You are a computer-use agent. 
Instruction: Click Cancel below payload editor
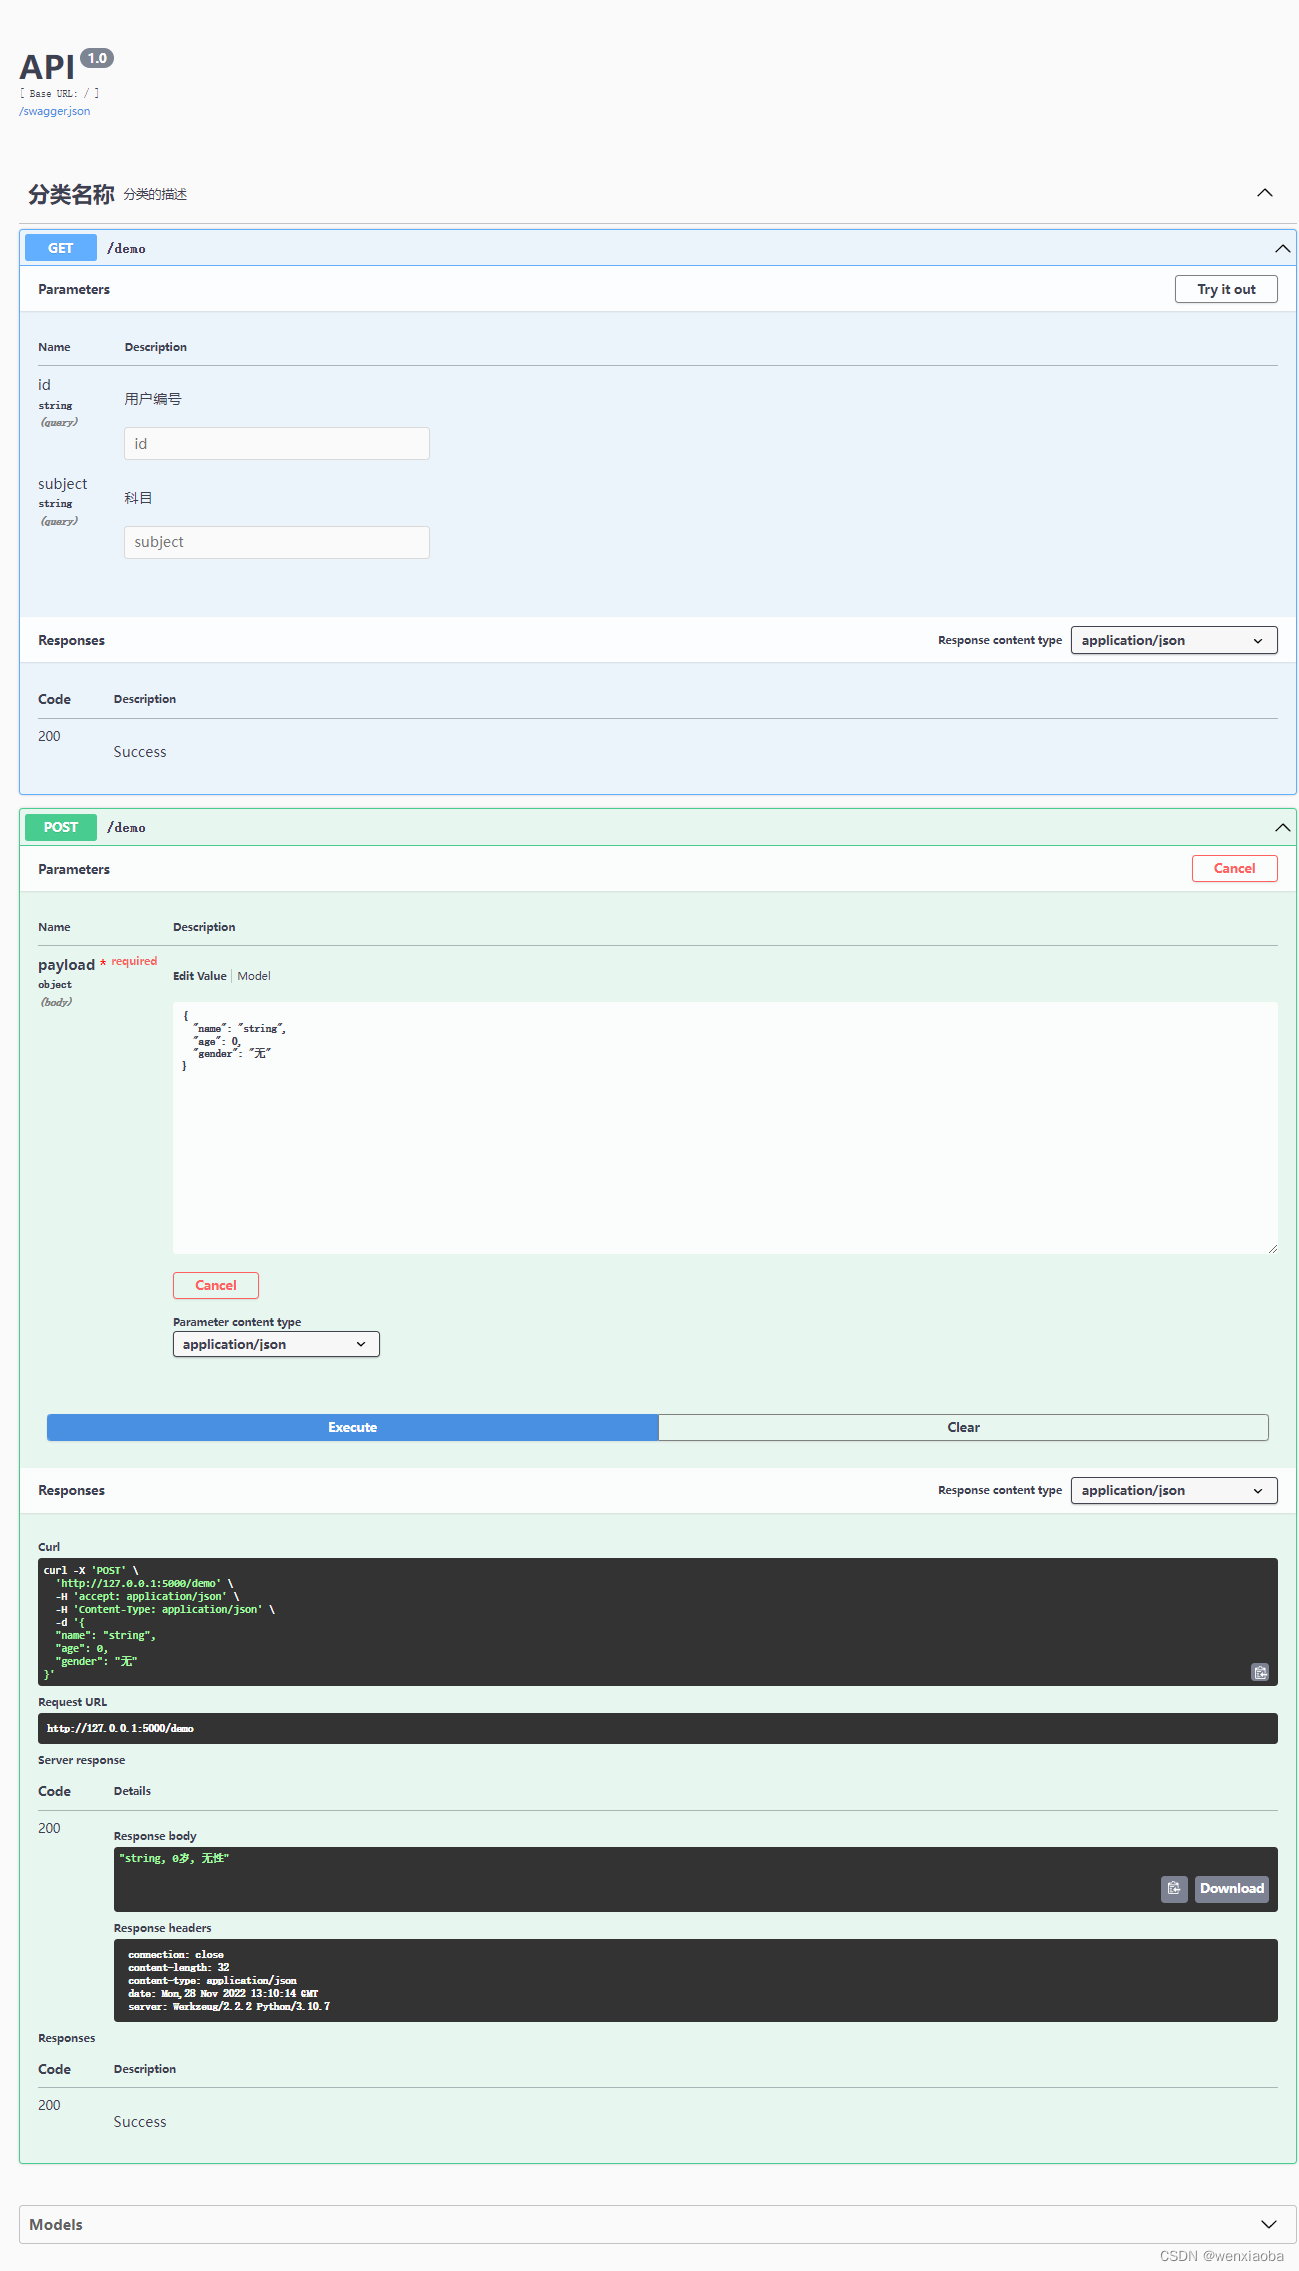pos(216,1285)
